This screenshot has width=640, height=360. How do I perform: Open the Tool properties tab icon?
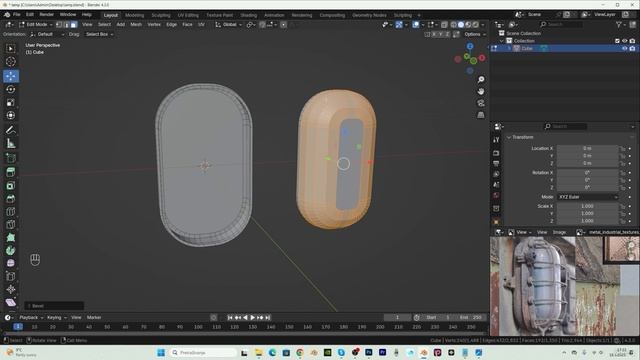[x=496, y=140]
